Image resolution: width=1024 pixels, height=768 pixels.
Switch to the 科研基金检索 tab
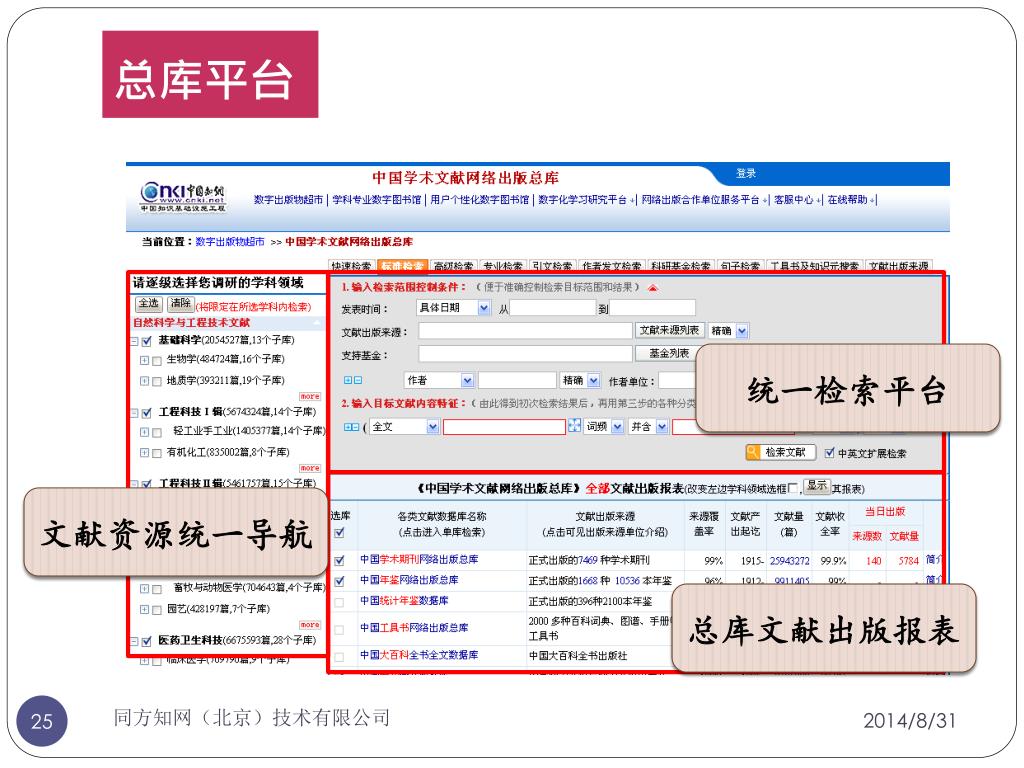pos(681,266)
